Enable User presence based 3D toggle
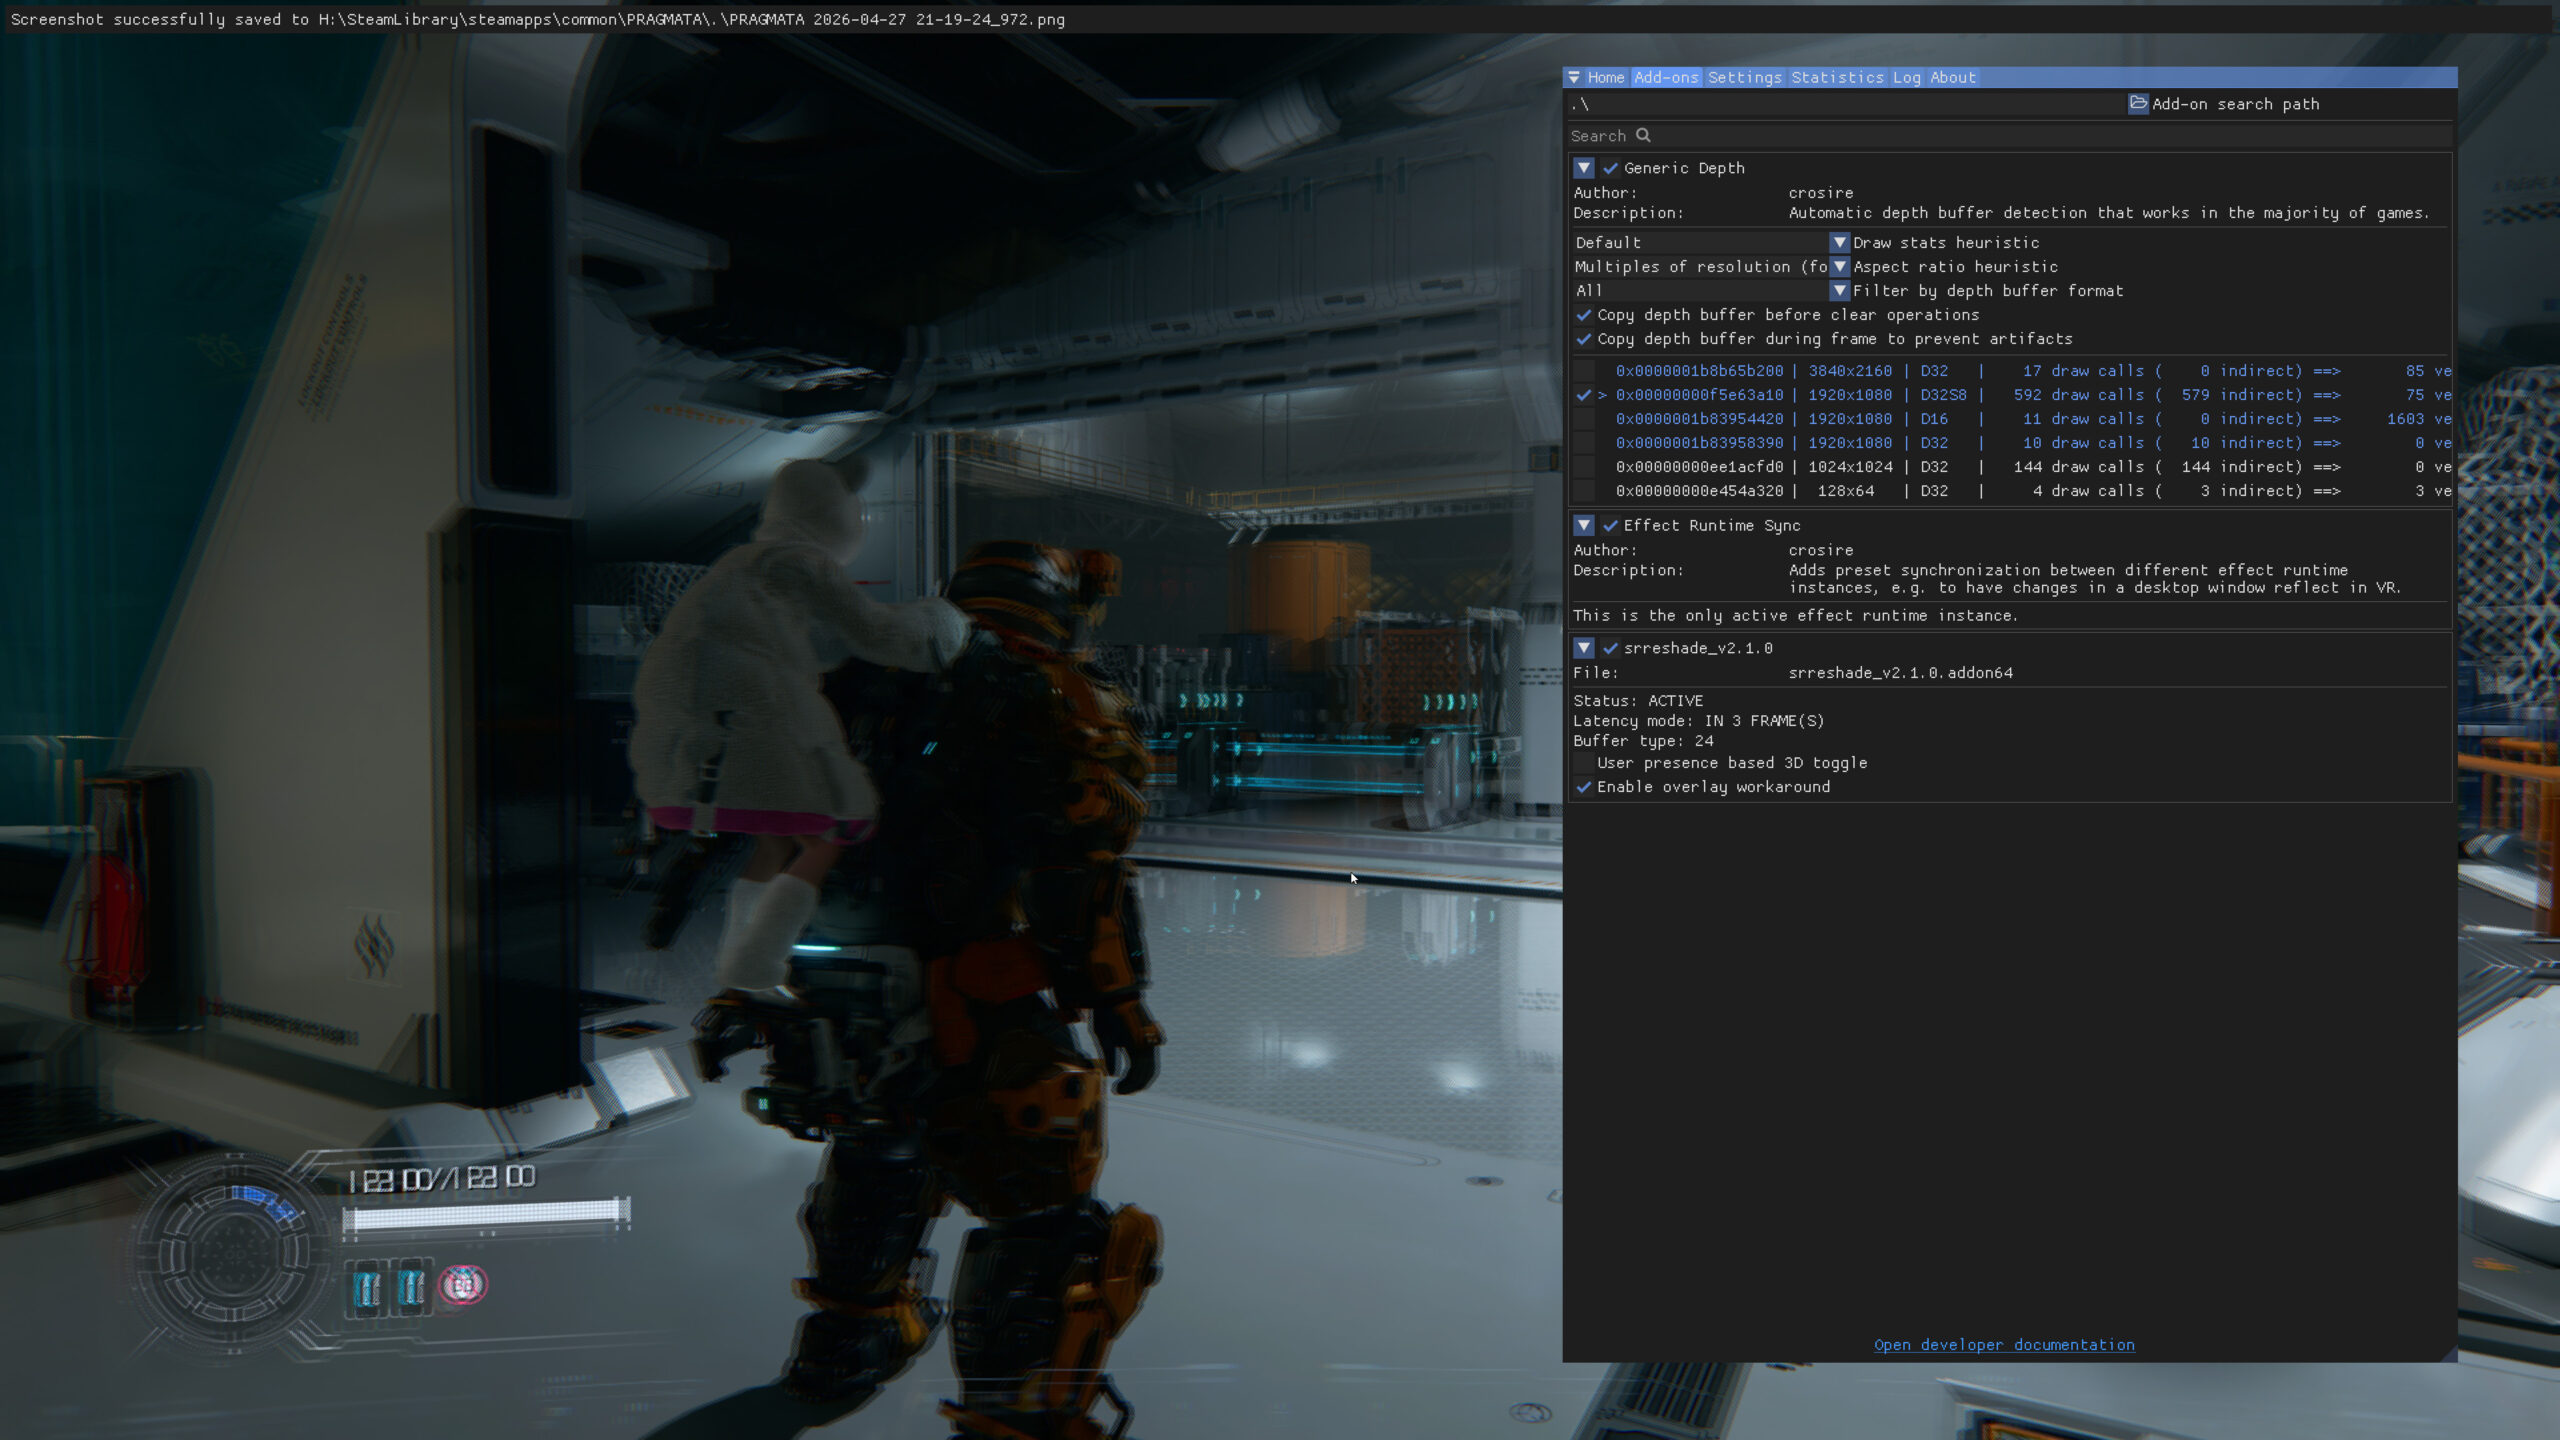 point(1584,763)
